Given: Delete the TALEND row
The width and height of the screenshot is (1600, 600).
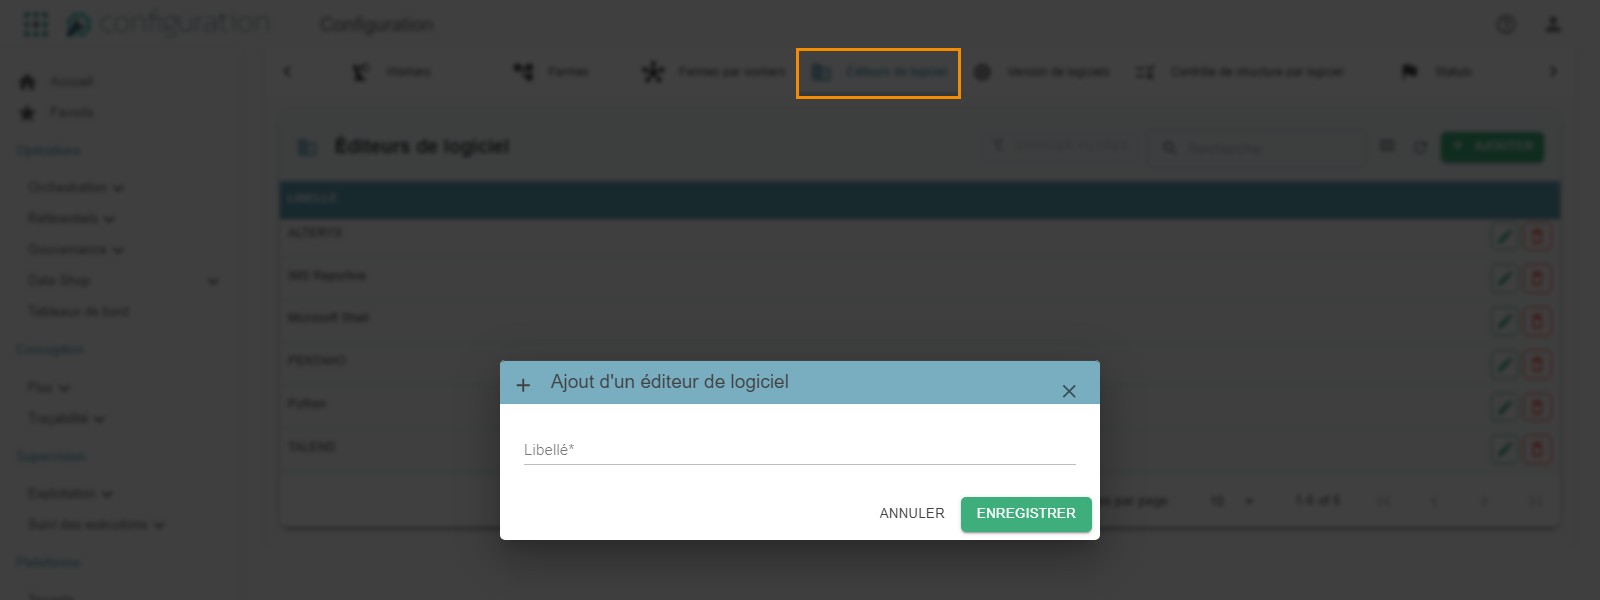Looking at the screenshot, I should coord(1537,450).
